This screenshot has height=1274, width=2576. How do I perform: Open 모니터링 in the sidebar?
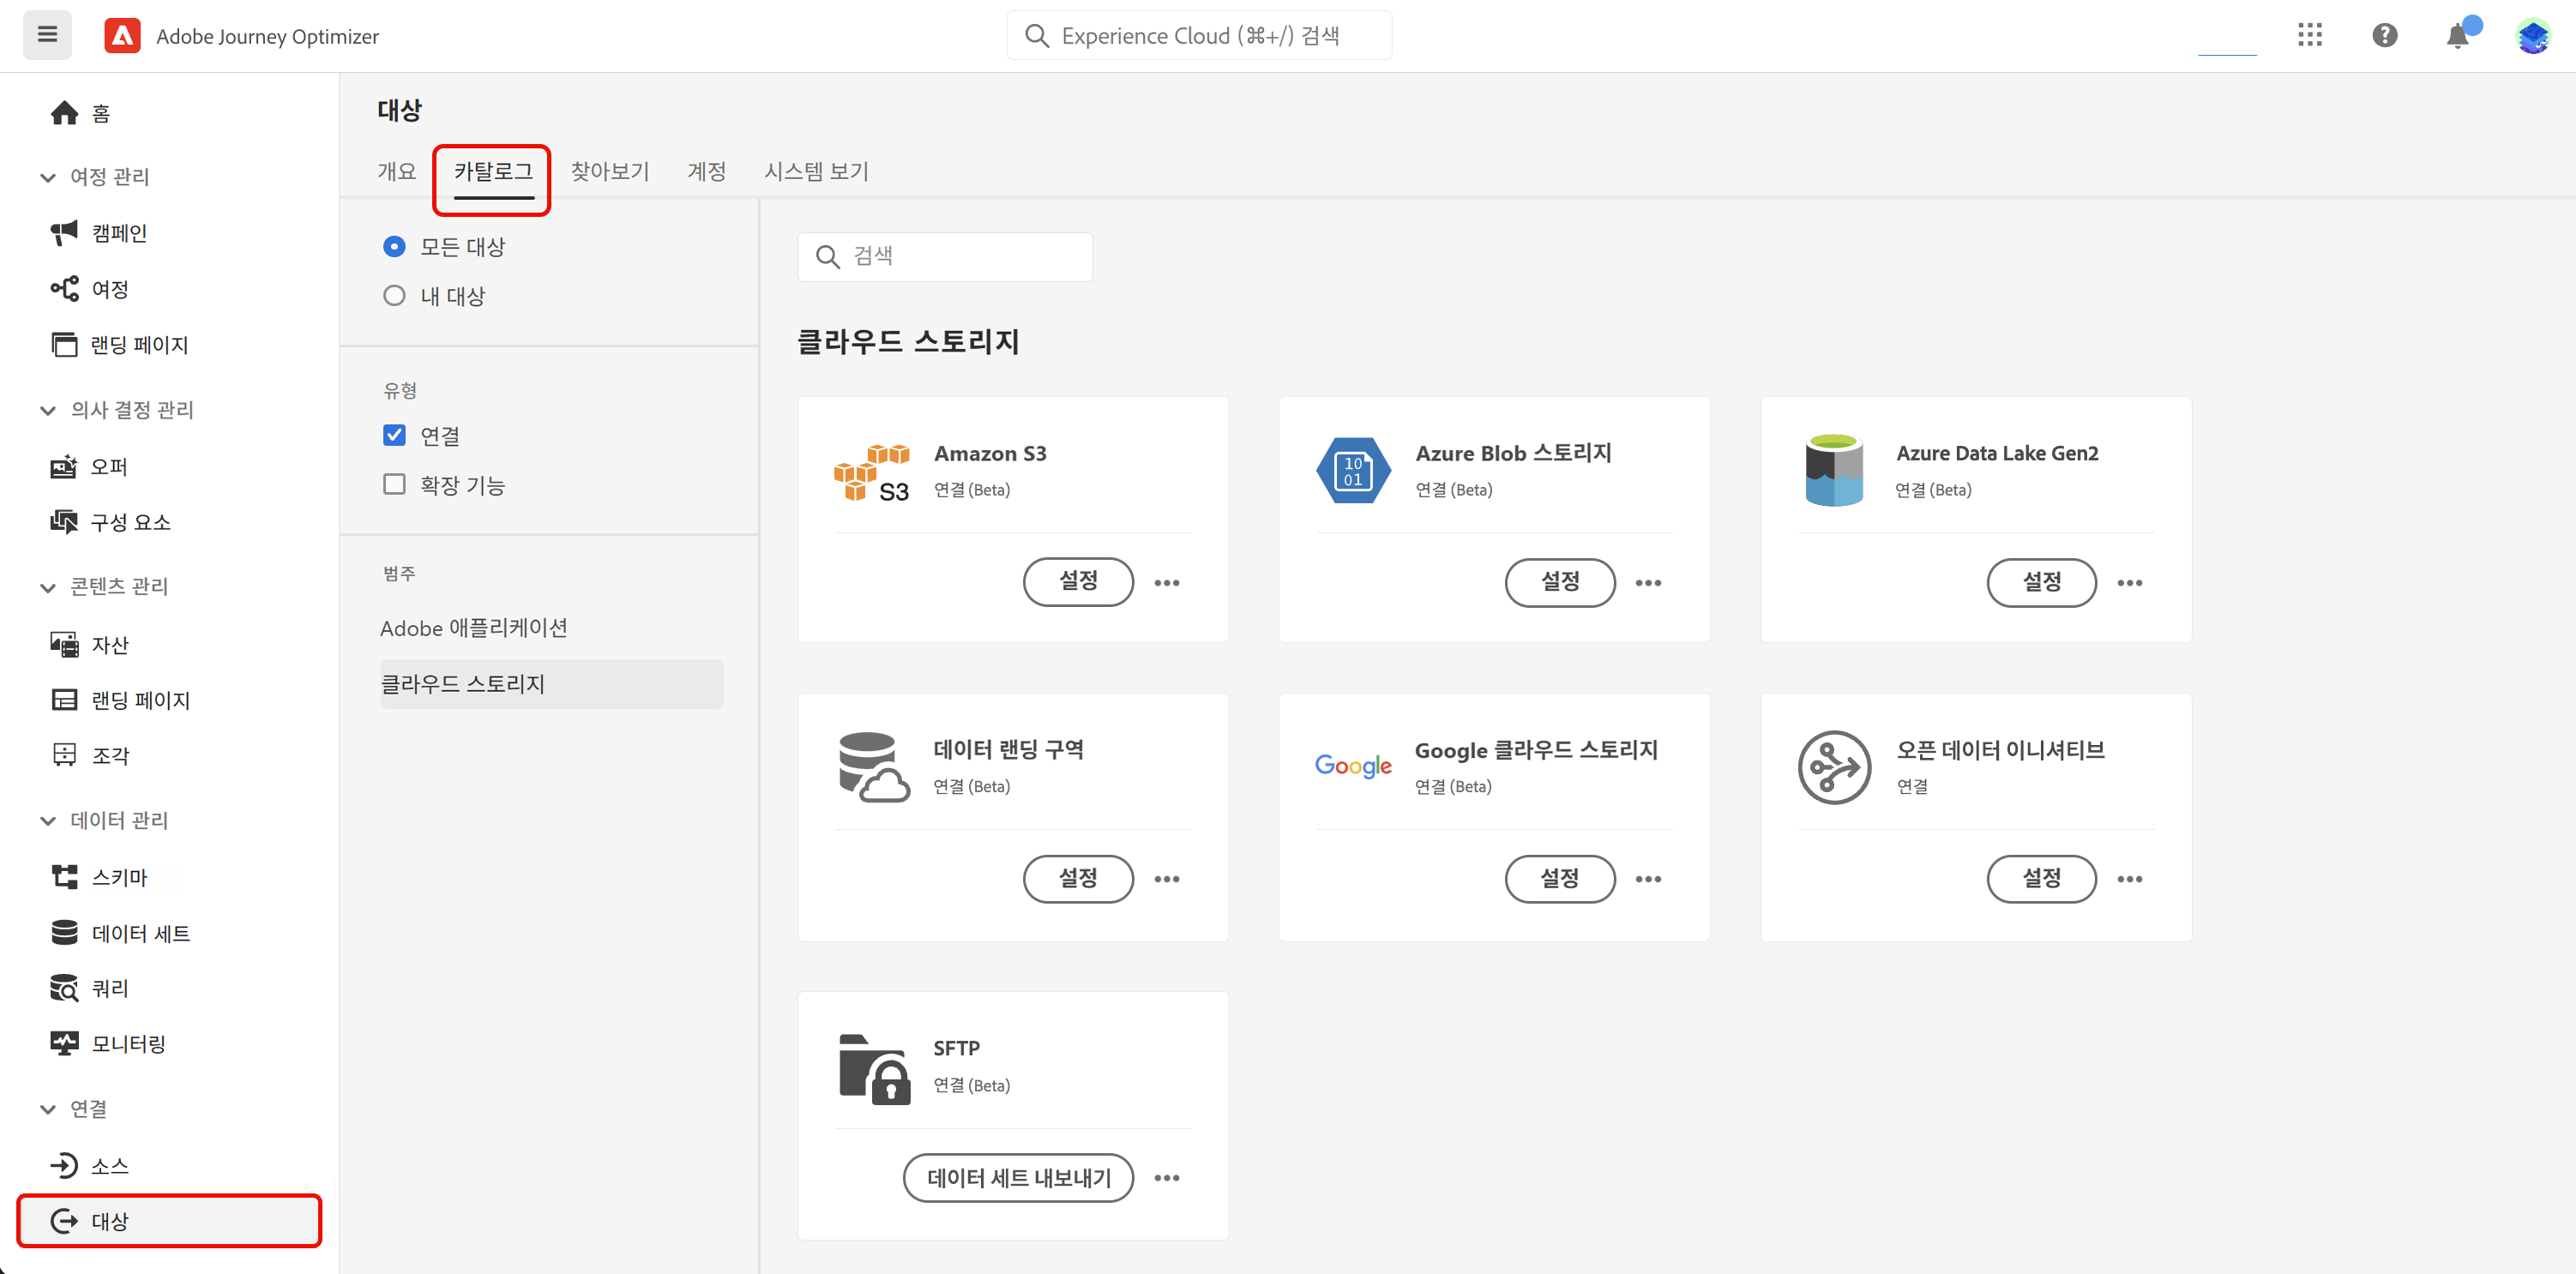(x=128, y=1043)
